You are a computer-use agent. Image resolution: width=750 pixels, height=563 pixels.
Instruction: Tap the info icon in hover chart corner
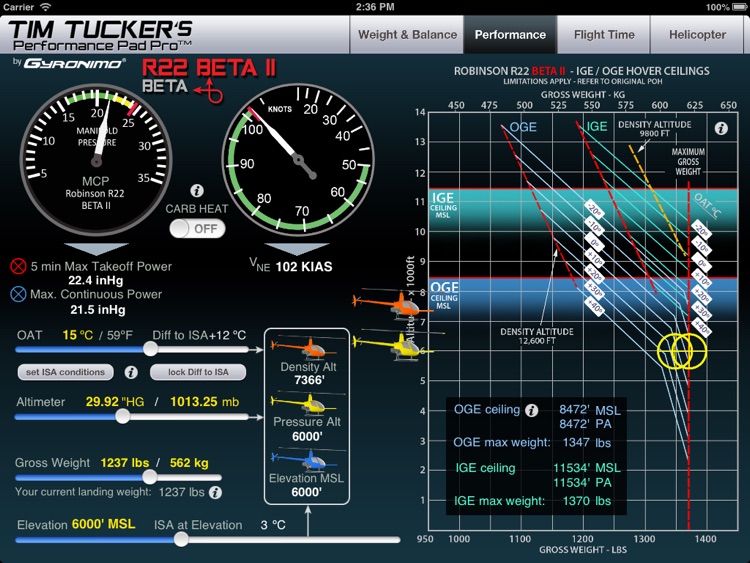click(x=721, y=128)
